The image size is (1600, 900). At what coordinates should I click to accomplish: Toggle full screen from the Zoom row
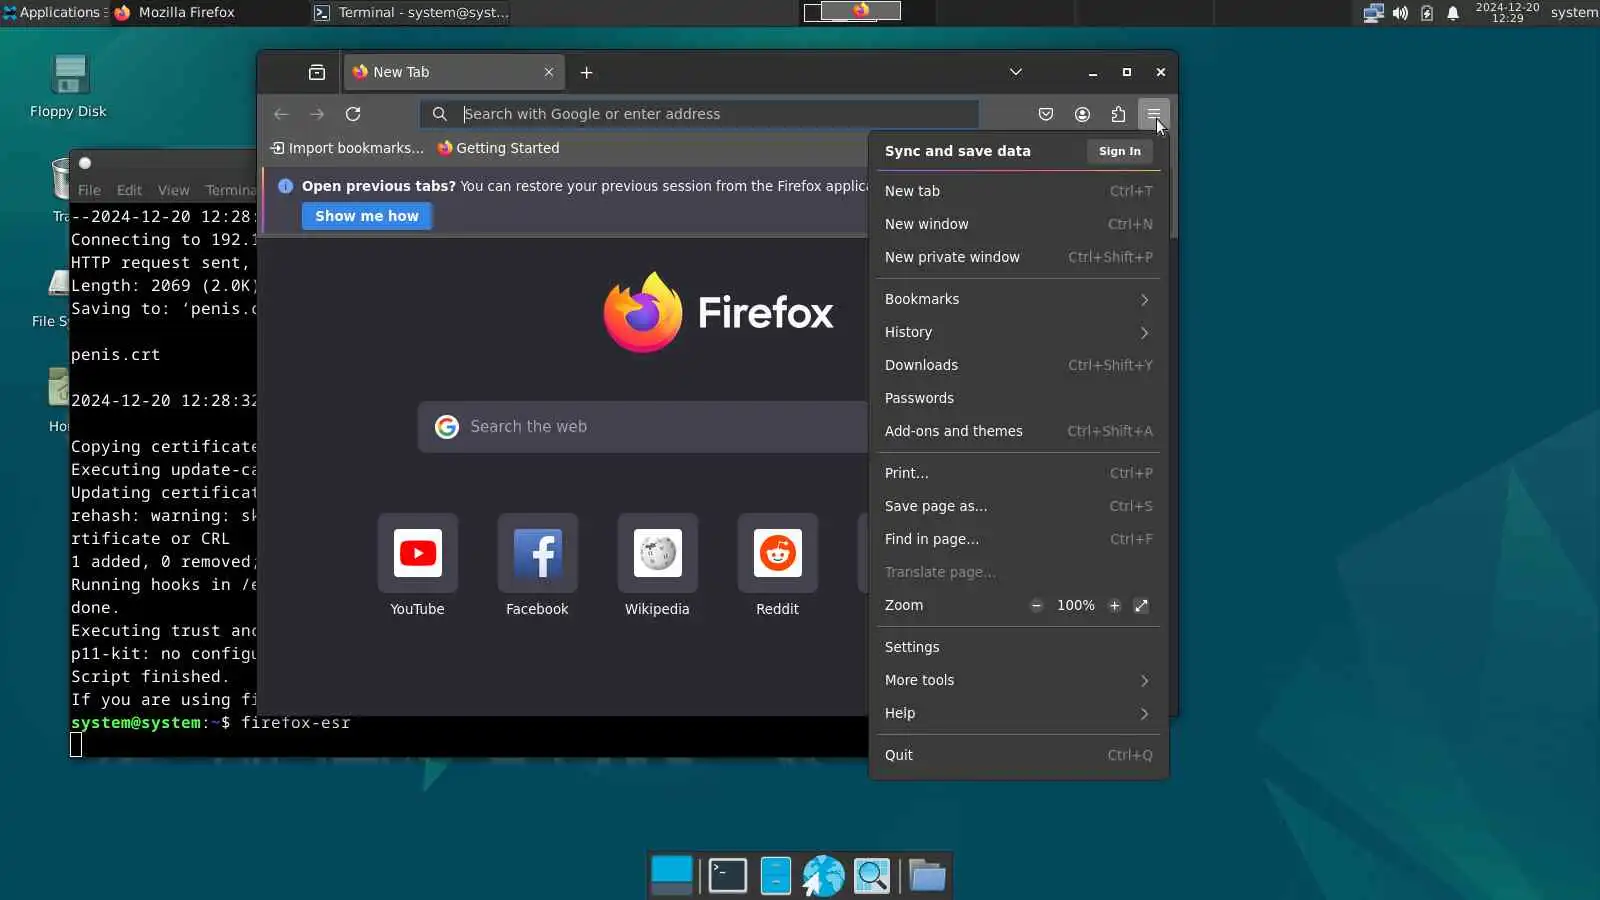1141,605
